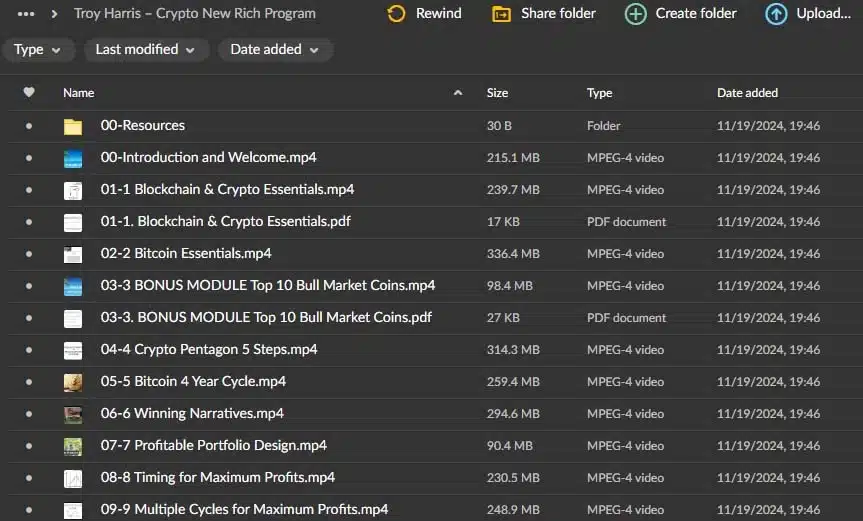Toggle favorite dot for 07-7 Profitable Portfolio Design.mp4
This screenshot has height=521, width=863.
pyautogui.click(x=29, y=446)
